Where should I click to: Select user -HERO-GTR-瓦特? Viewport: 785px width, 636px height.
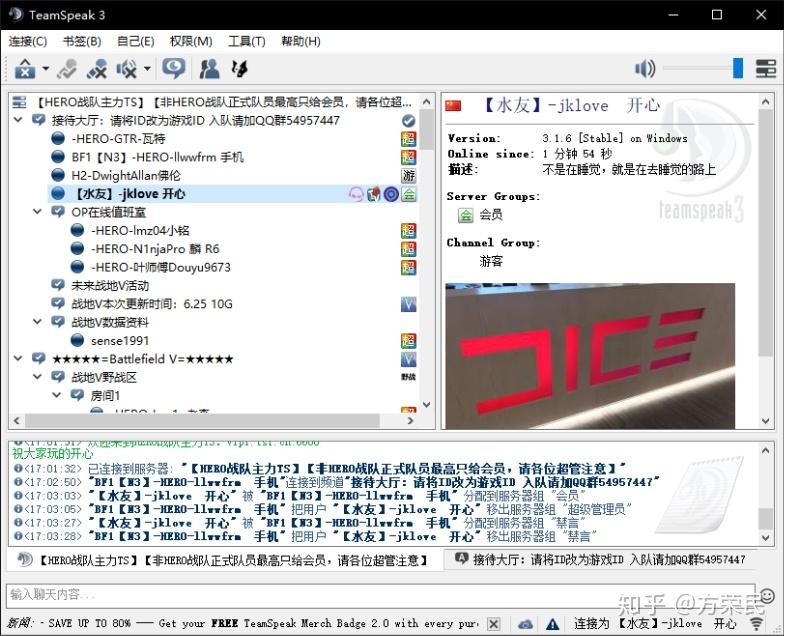(x=118, y=139)
